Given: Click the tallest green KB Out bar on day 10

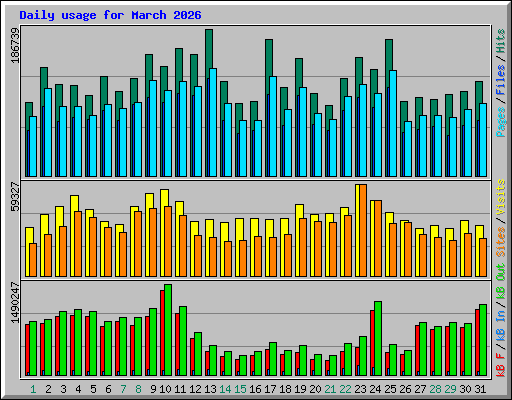Looking at the screenshot, I should click(168, 330).
